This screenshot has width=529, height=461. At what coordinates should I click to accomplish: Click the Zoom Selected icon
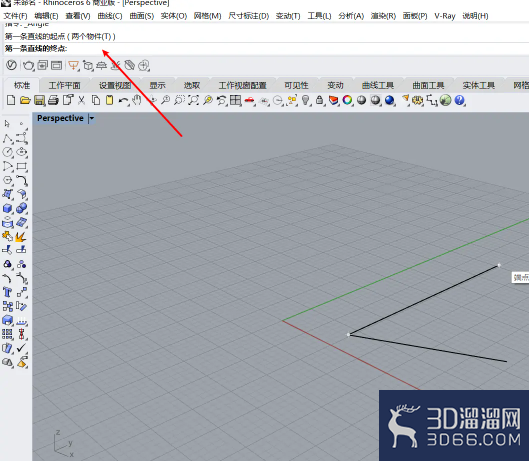208,100
